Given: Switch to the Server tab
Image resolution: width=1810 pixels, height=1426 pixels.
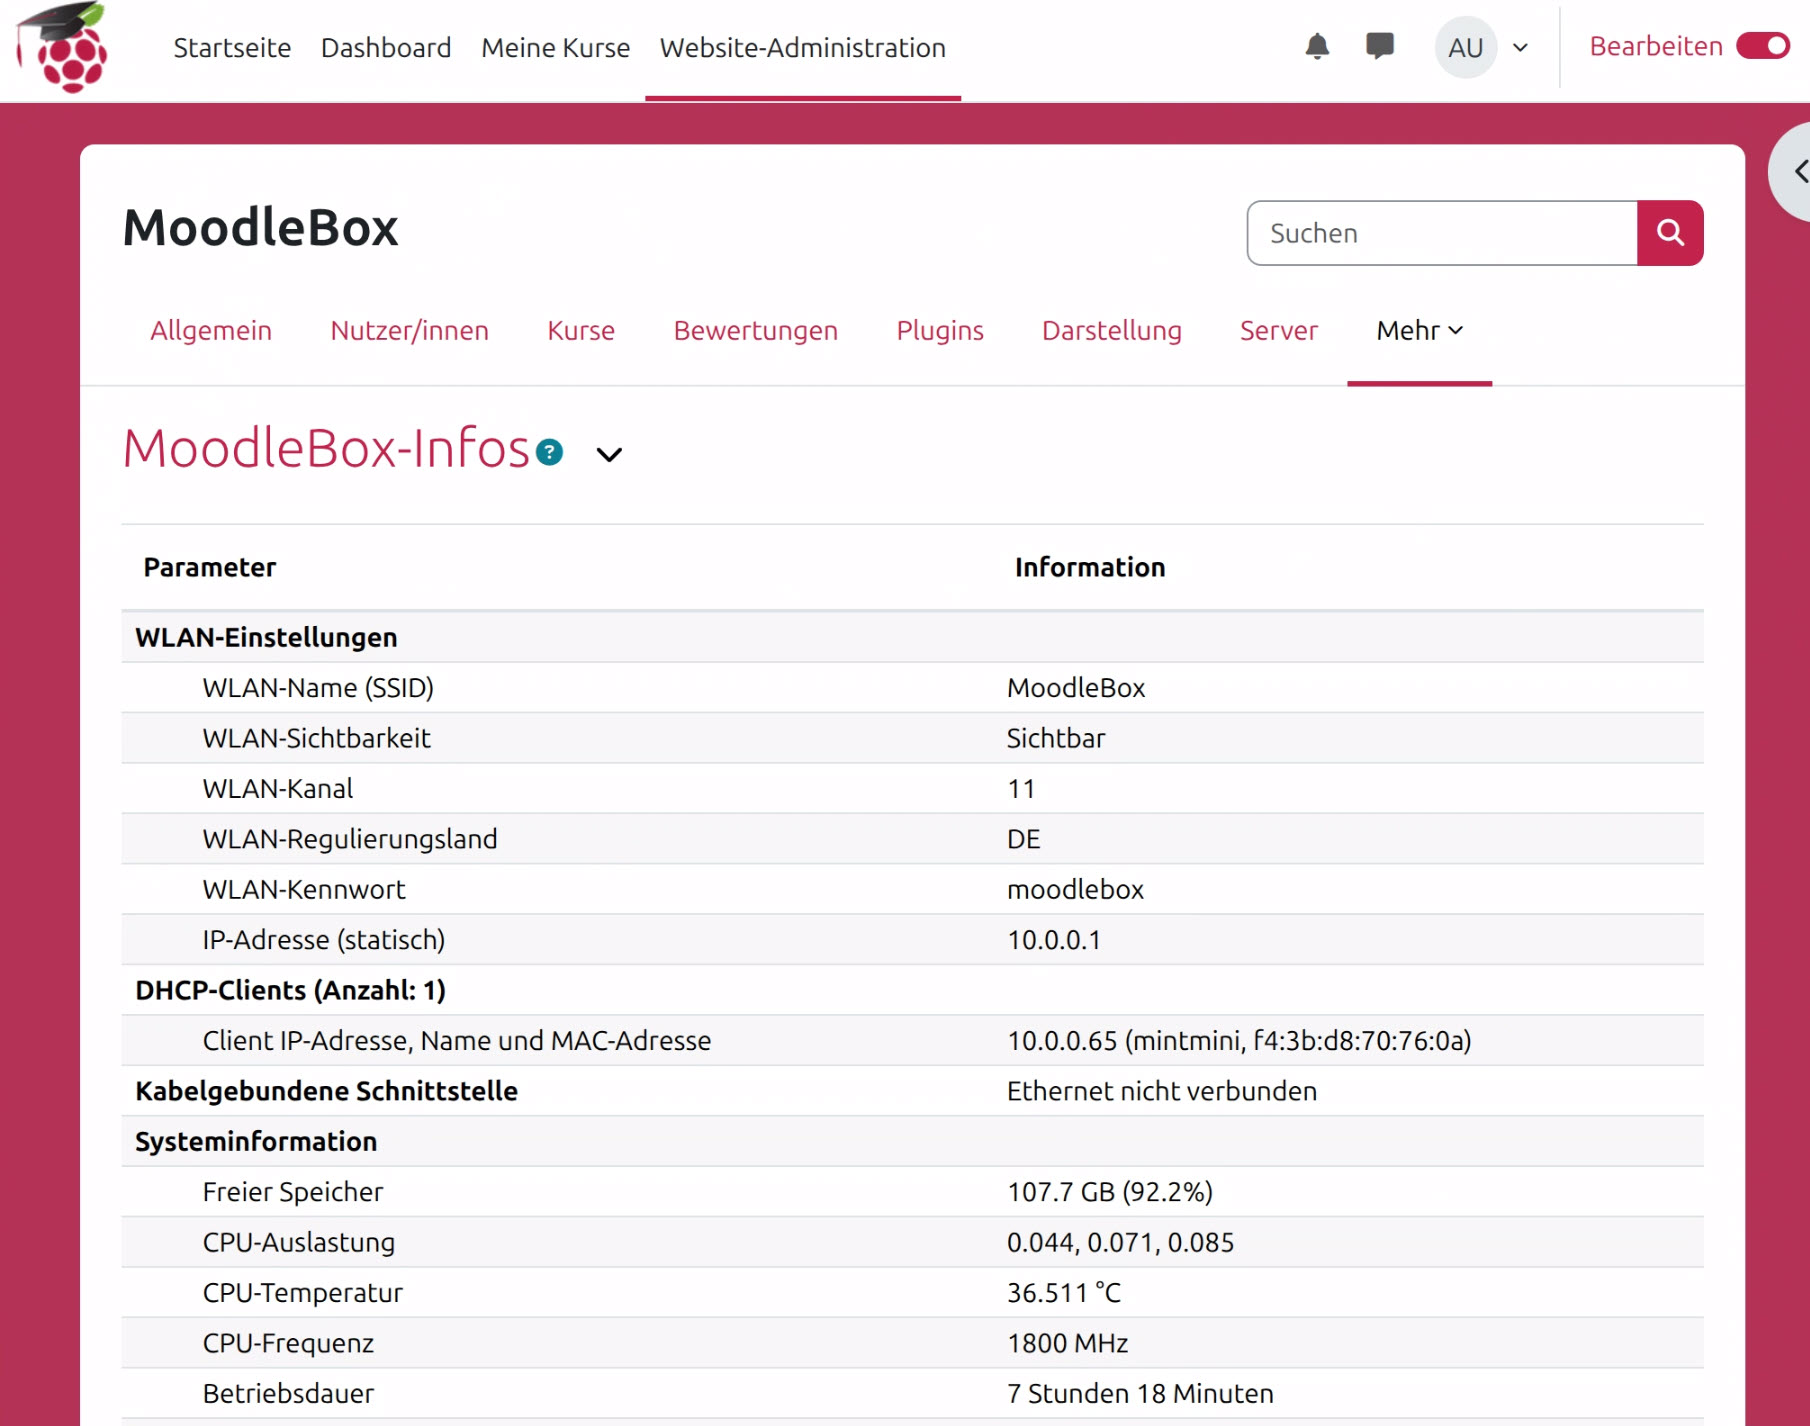Looking at the screenshot, I should (1279, 331).
